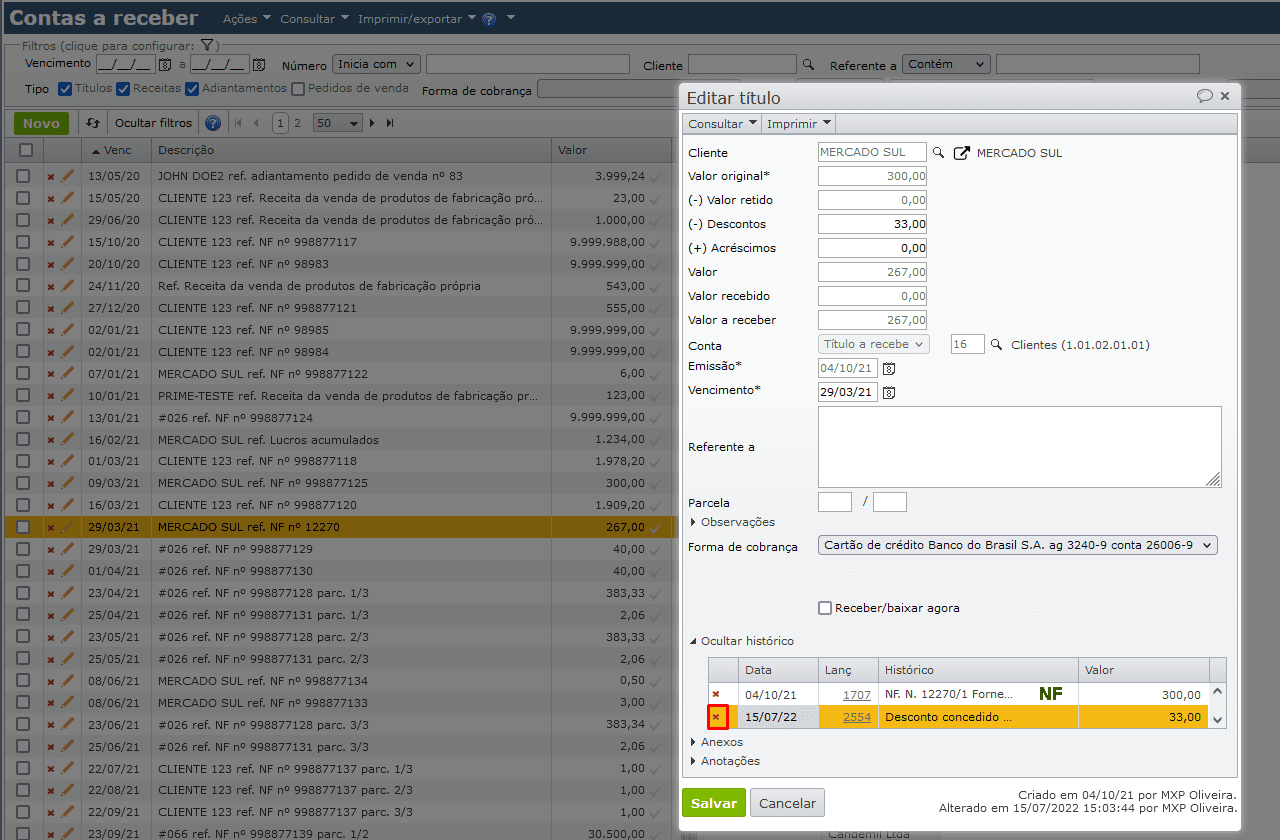The height and width of the screenshot is (840, 1280).
Task: Open MERCADO SUL client external link icon
Action: point(962,153)
